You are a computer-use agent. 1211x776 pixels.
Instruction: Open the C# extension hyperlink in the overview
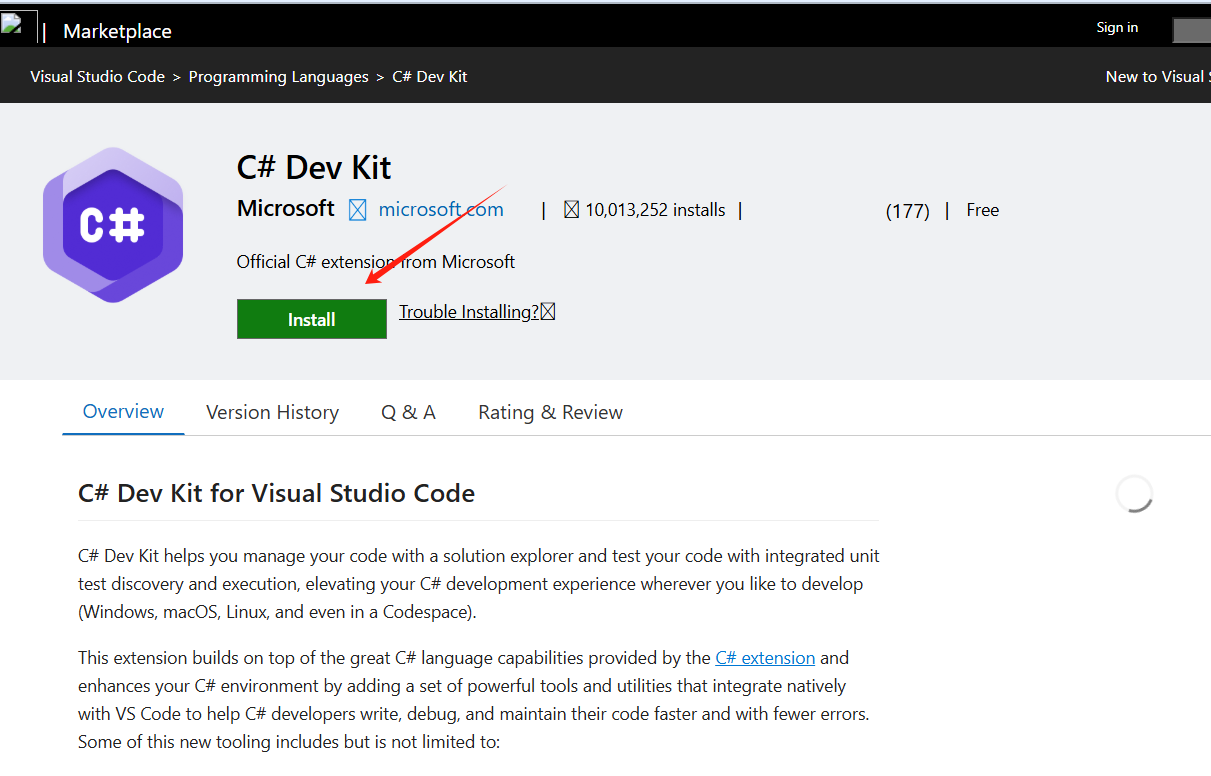765,658
